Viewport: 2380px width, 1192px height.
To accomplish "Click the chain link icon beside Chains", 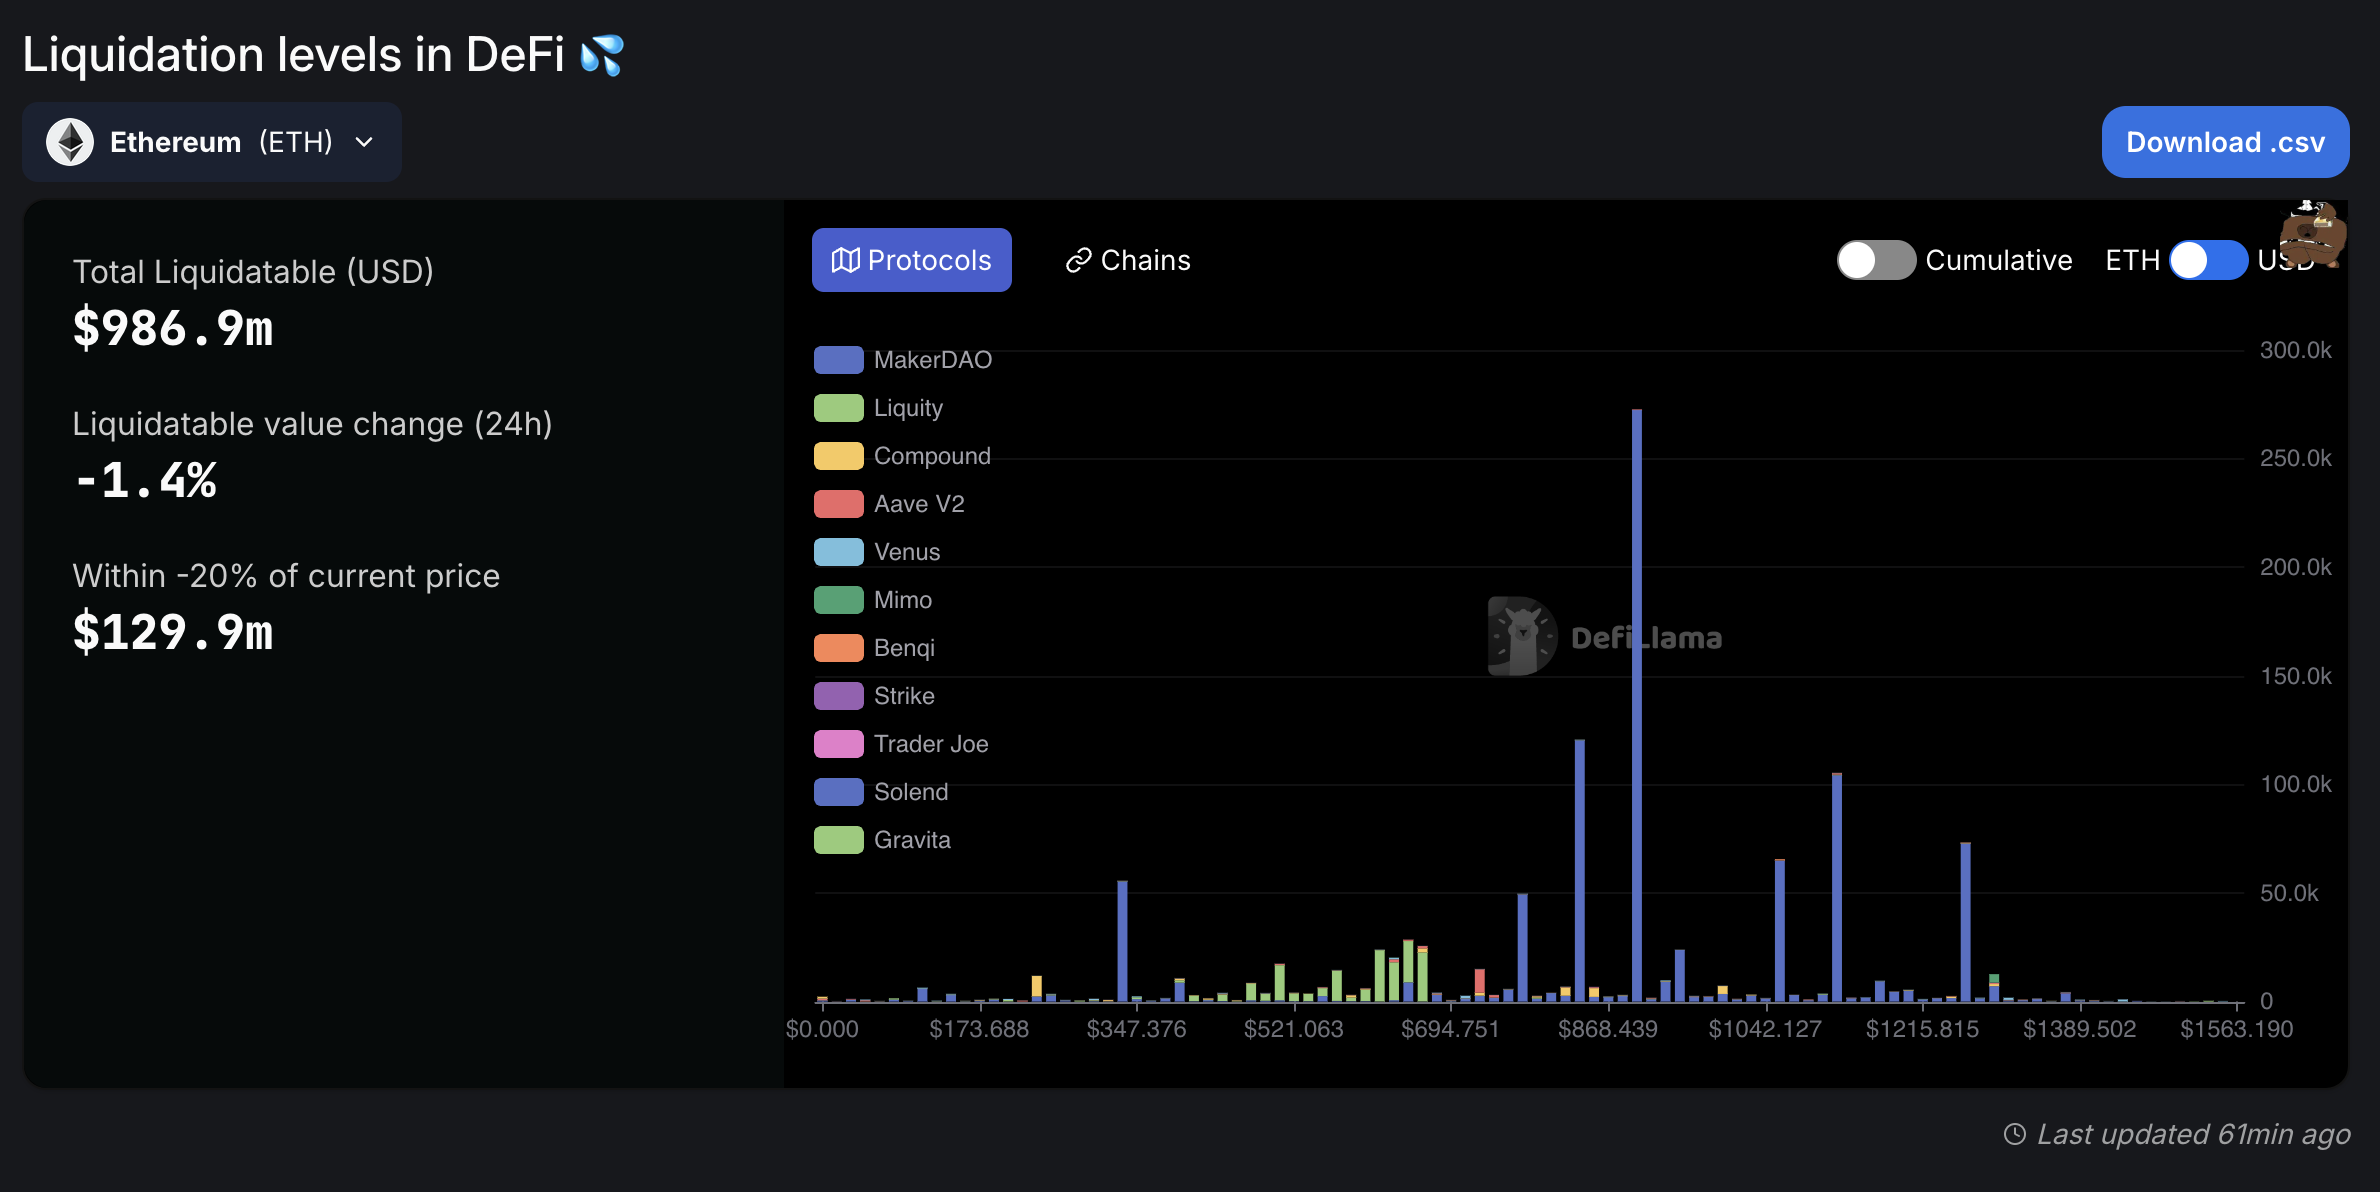I will coord(1078,260).
